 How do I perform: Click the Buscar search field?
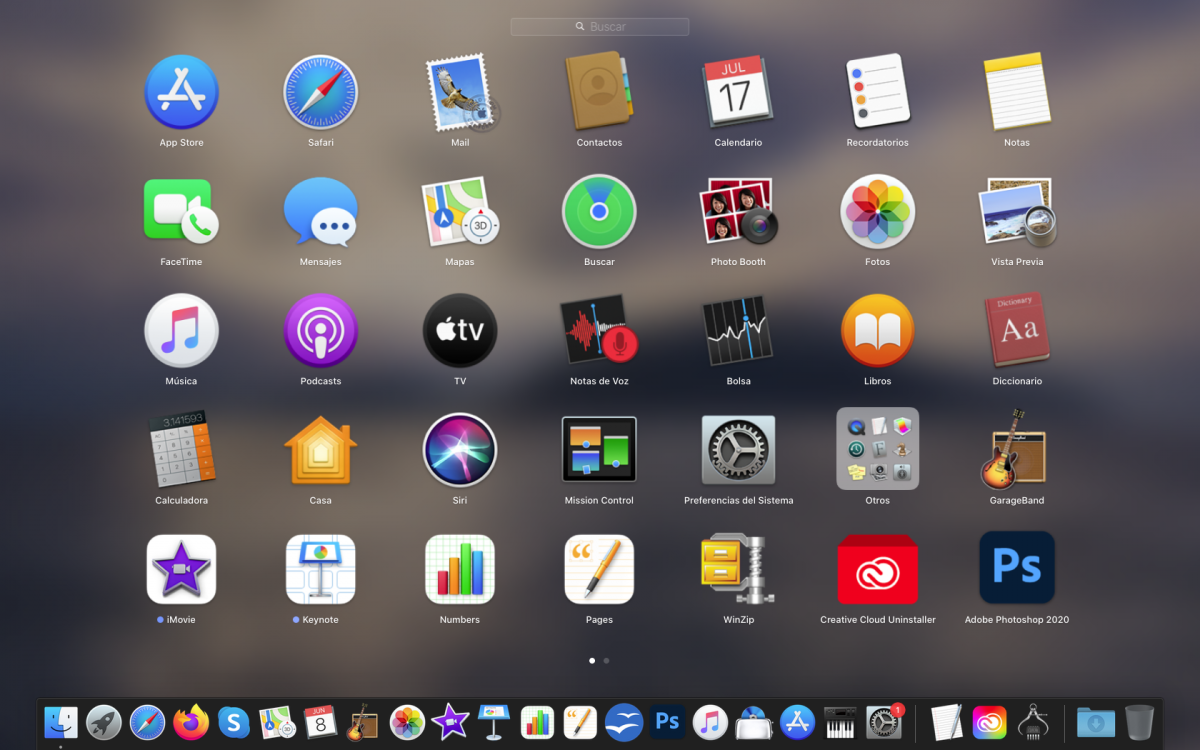tap(600, 27)
